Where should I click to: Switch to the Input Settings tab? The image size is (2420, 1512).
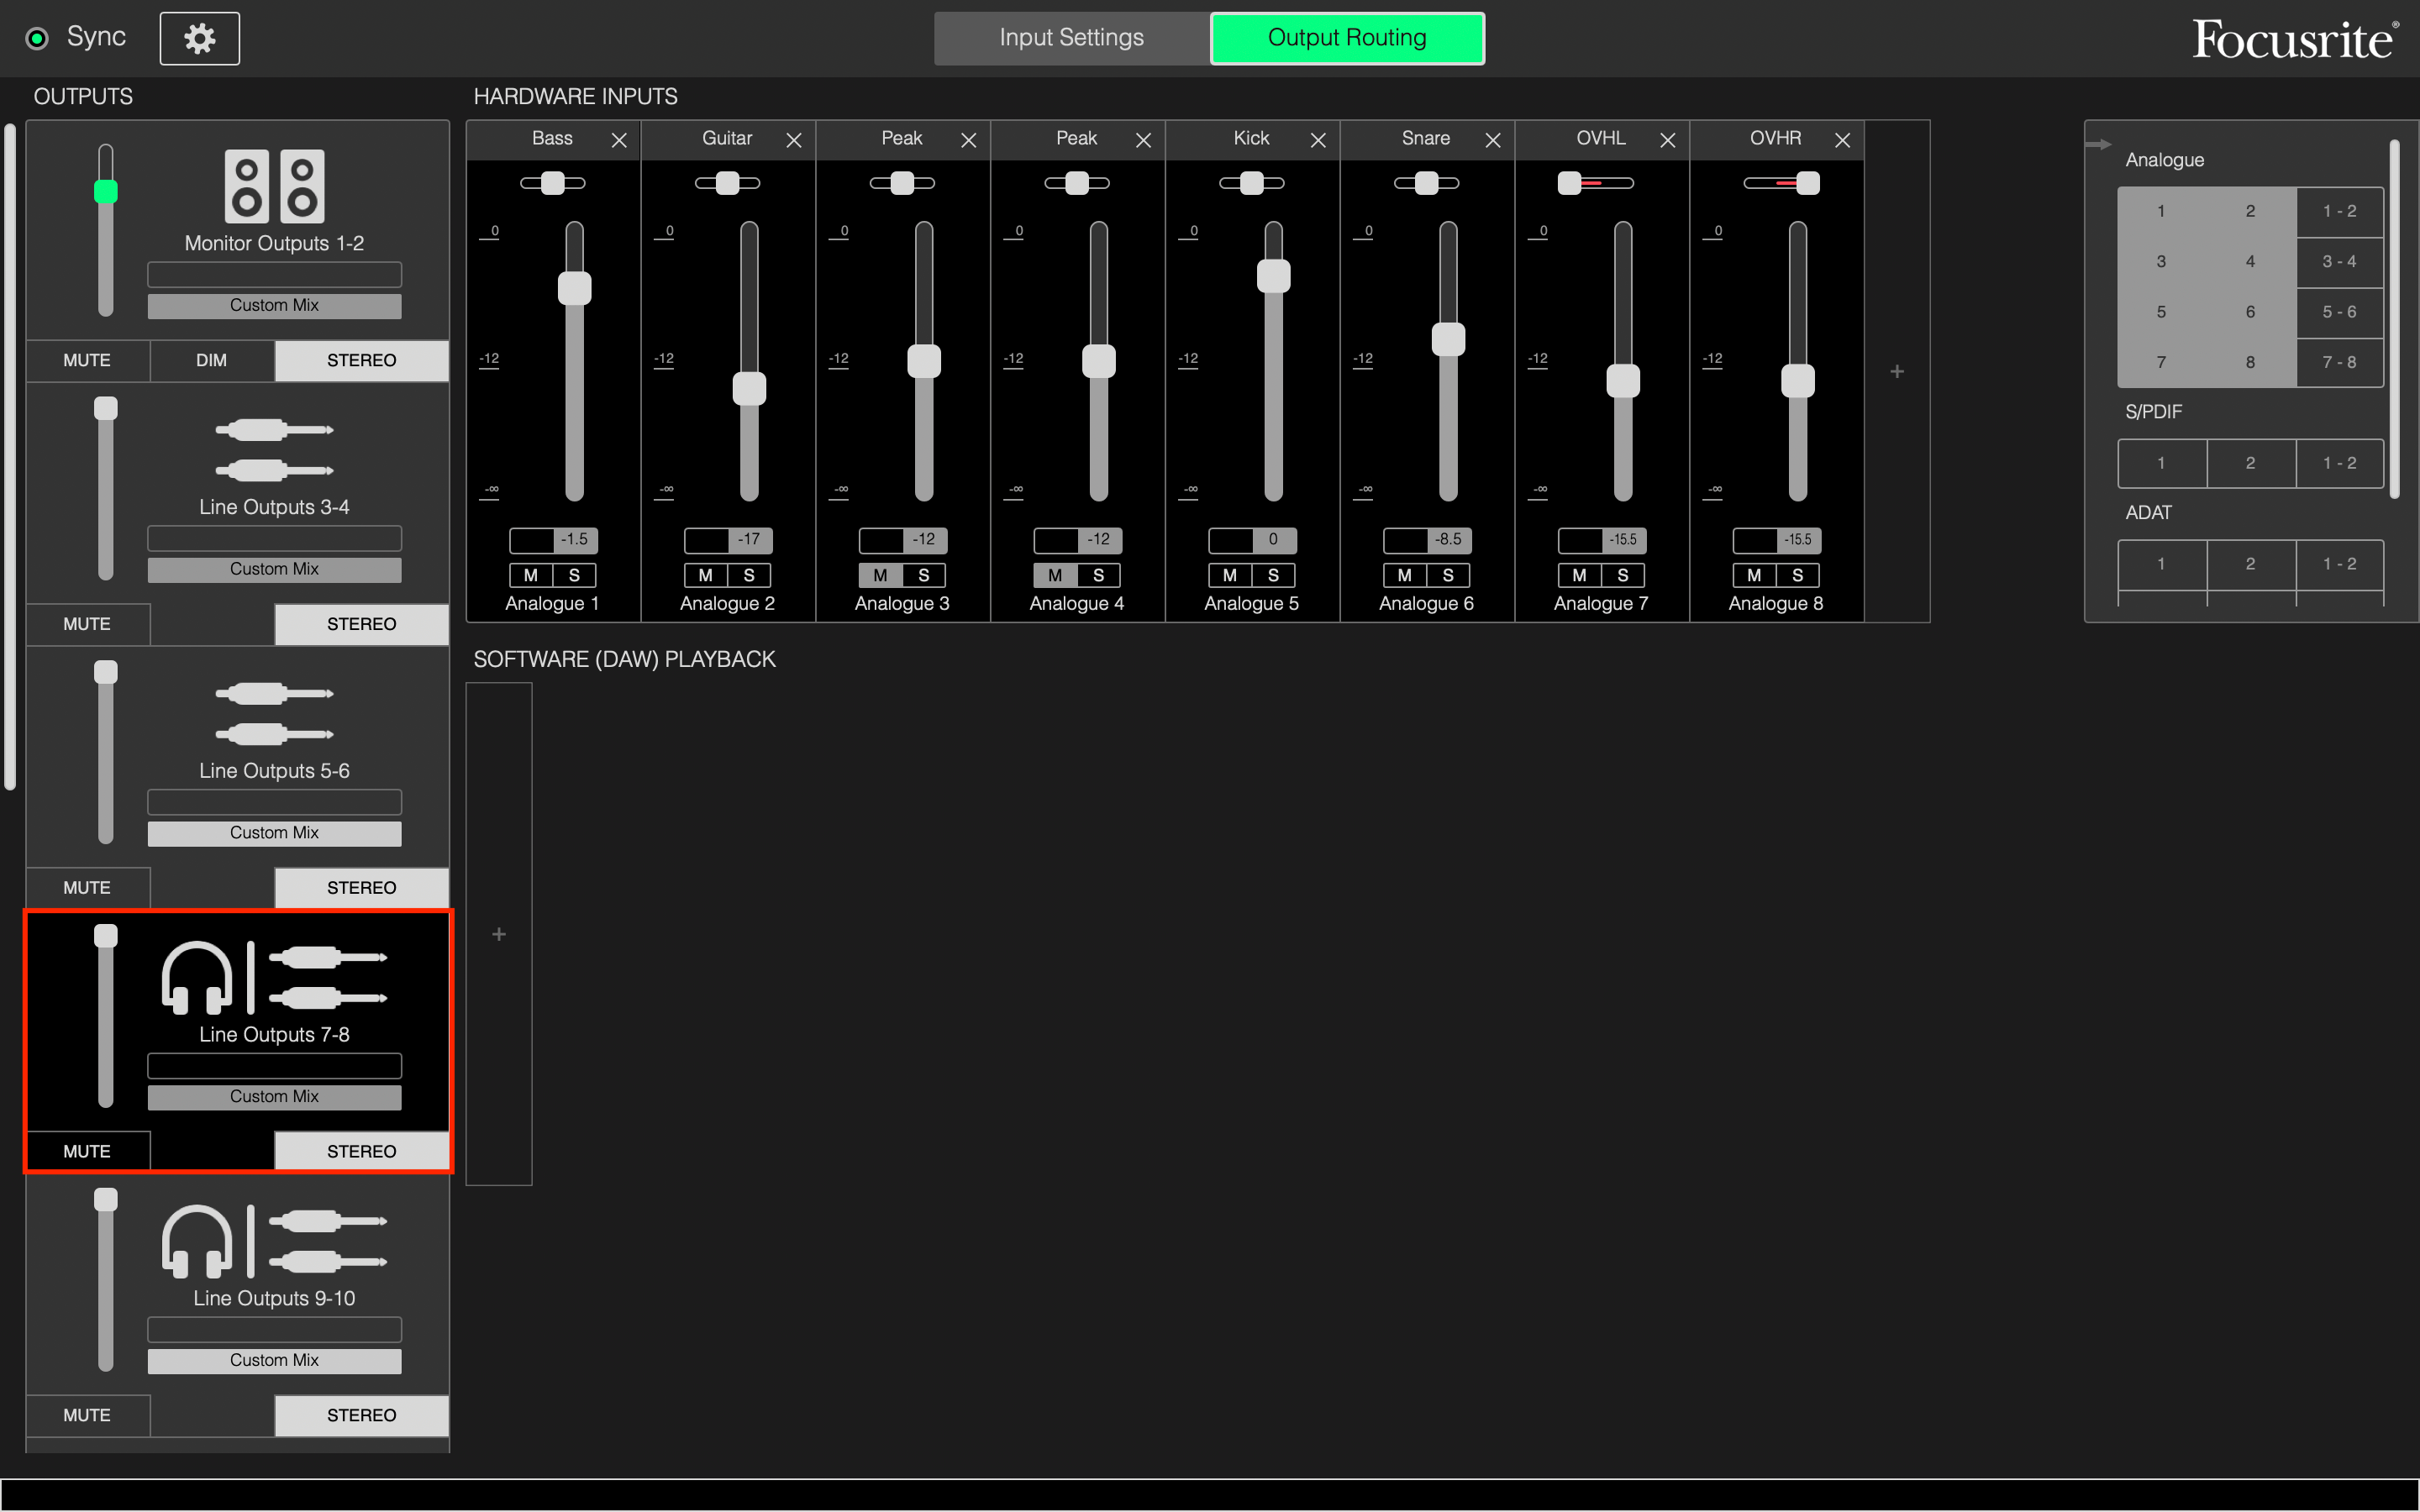tap(1071, 38)
